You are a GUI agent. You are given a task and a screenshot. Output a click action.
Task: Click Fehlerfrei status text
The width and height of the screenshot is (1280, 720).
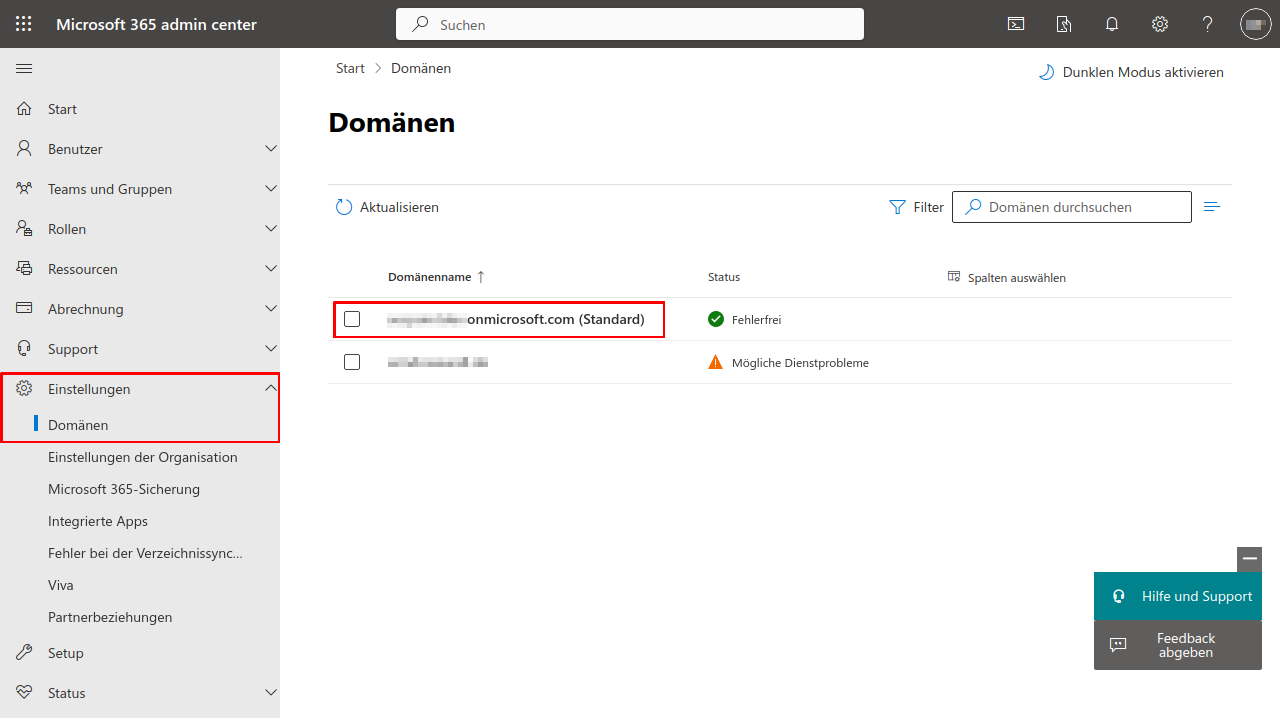756,320
